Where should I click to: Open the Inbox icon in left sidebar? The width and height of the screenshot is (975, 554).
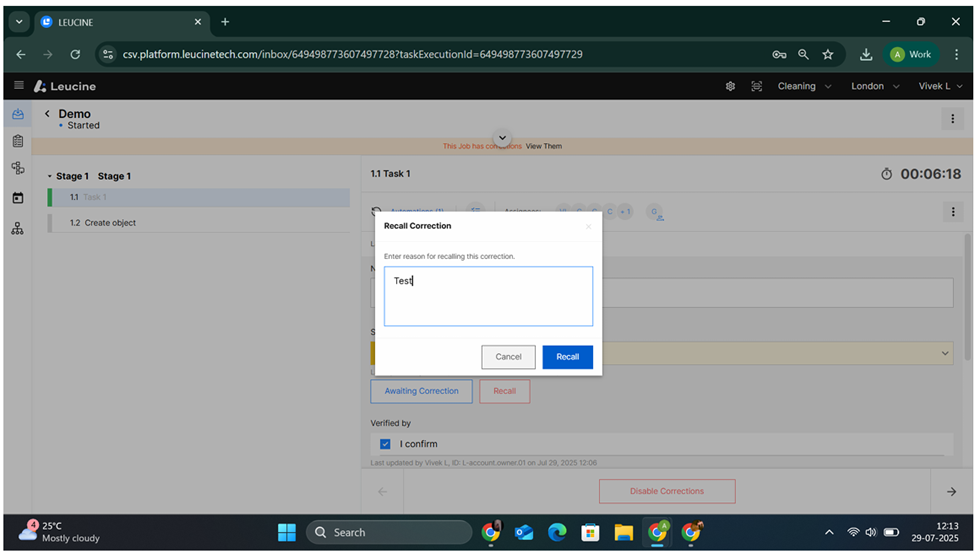pyautogui.click(x=18, y=114)
